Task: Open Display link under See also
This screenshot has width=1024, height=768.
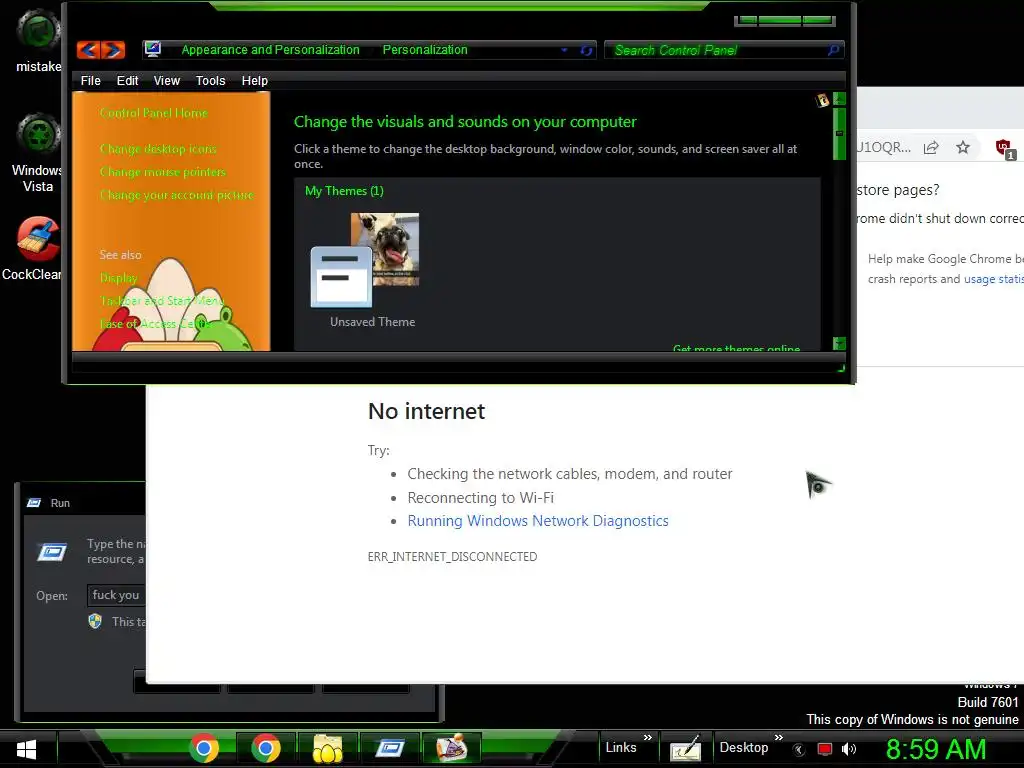Action: click(x=118, y=278)
